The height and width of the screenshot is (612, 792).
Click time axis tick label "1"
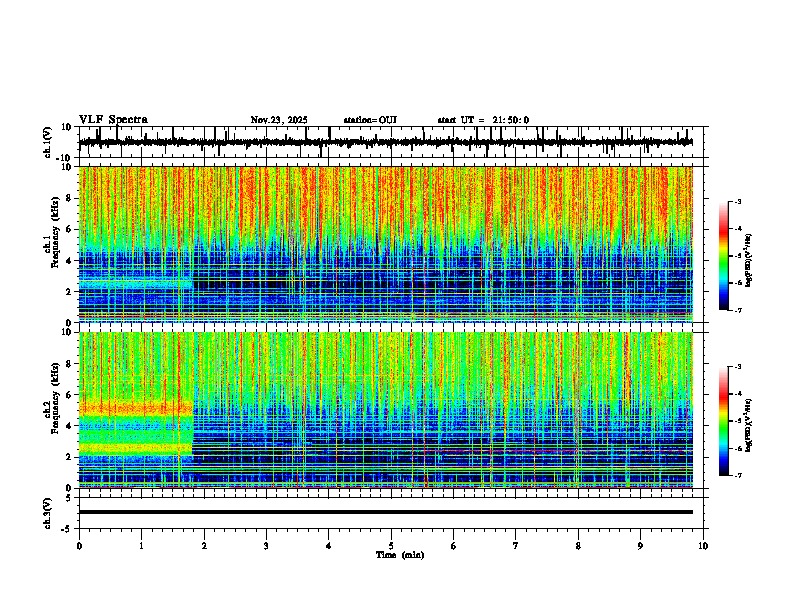[x=141, y=546]
